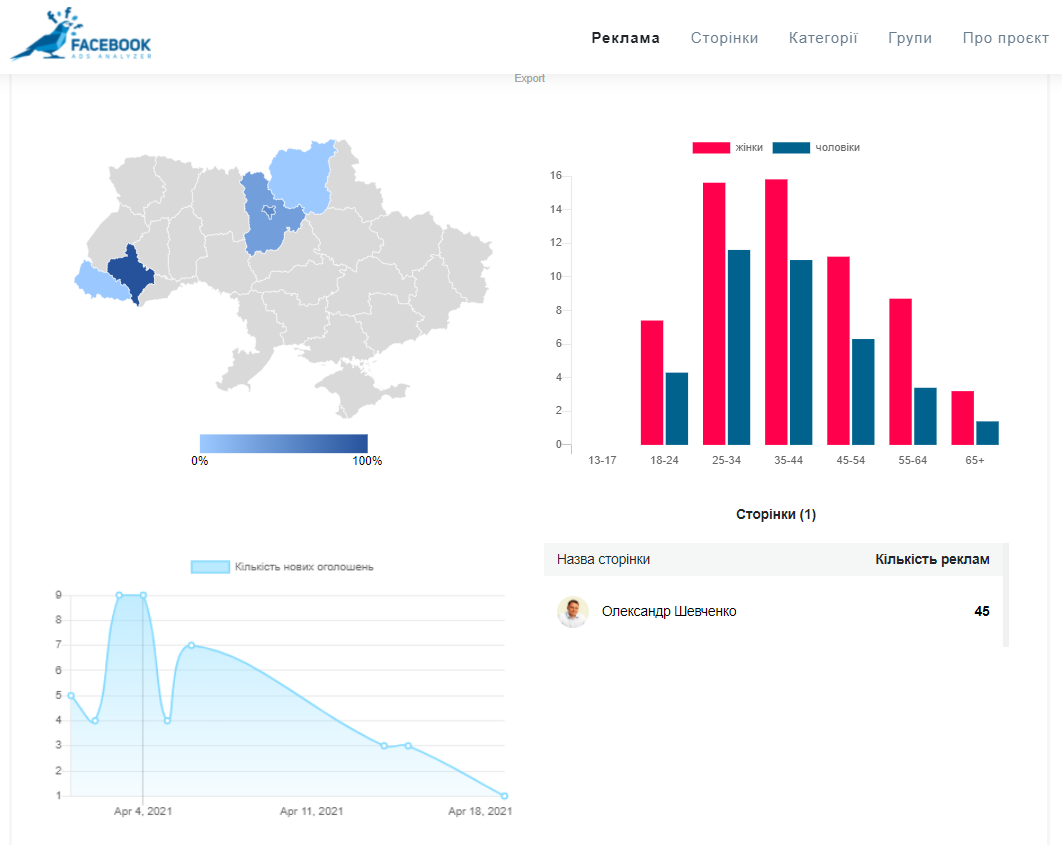
Task: Sort by Кількість реклам column header
Action: tap(931, 560)
